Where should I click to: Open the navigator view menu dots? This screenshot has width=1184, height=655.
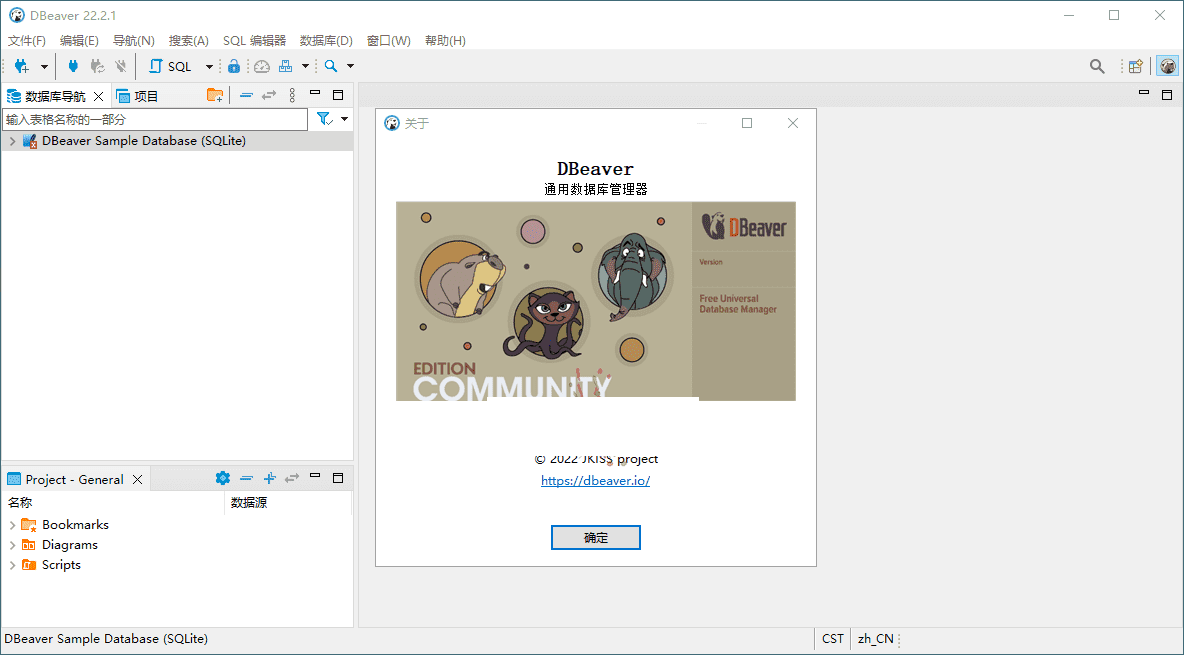(x=292, y=95)
